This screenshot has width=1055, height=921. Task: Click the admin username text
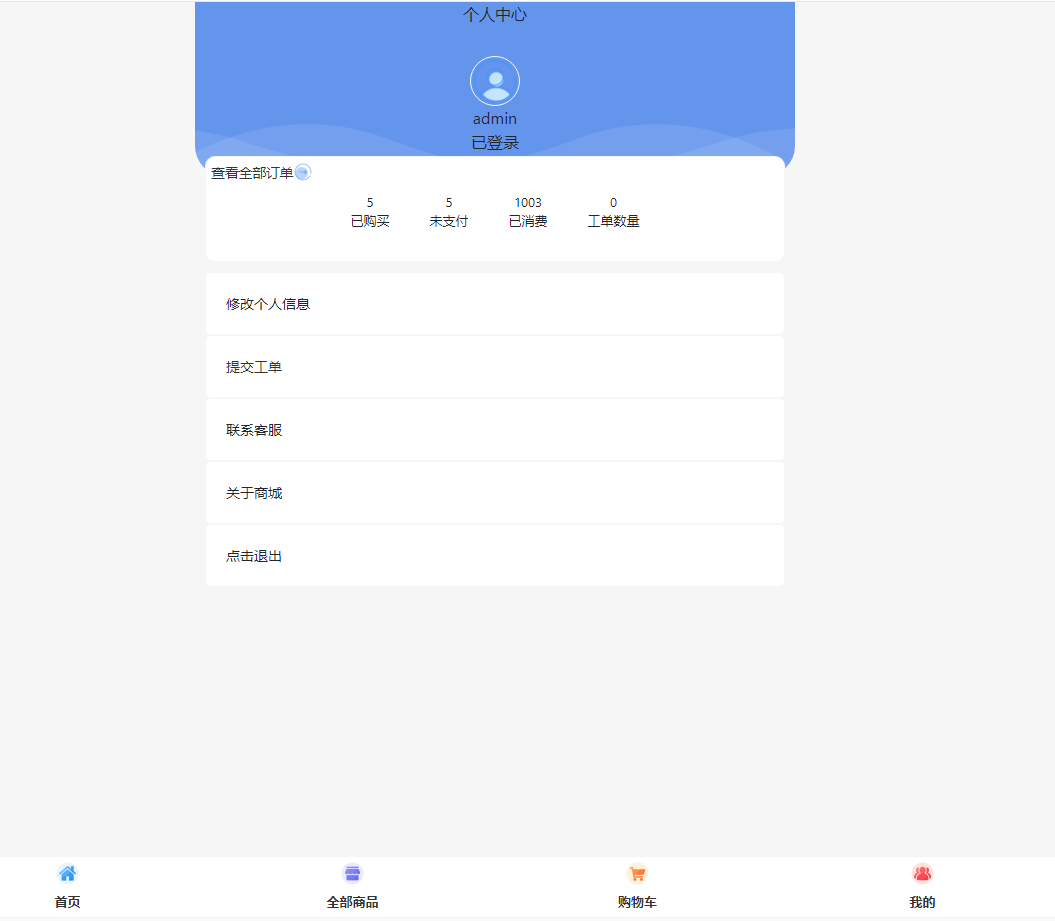pos(495,119)
